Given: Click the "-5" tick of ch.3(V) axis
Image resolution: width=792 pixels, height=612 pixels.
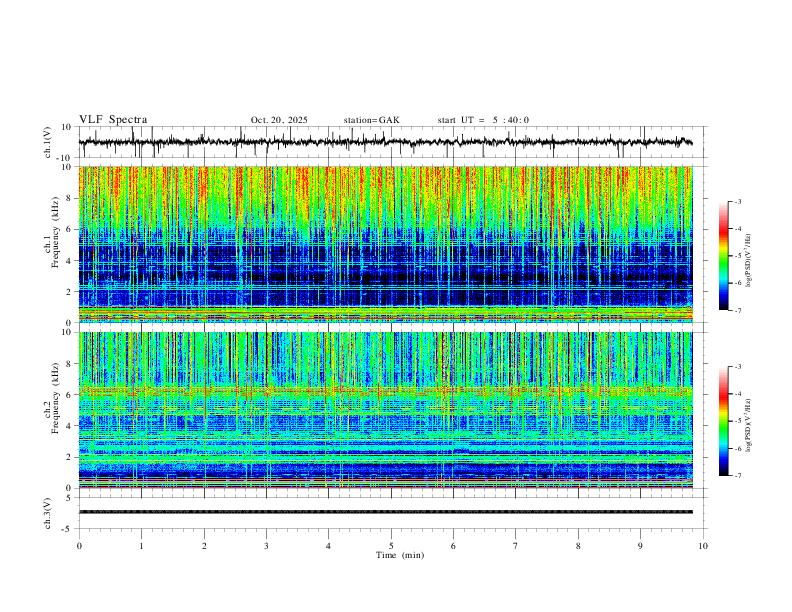Looking at the screenshot, I should click(68, 529).
